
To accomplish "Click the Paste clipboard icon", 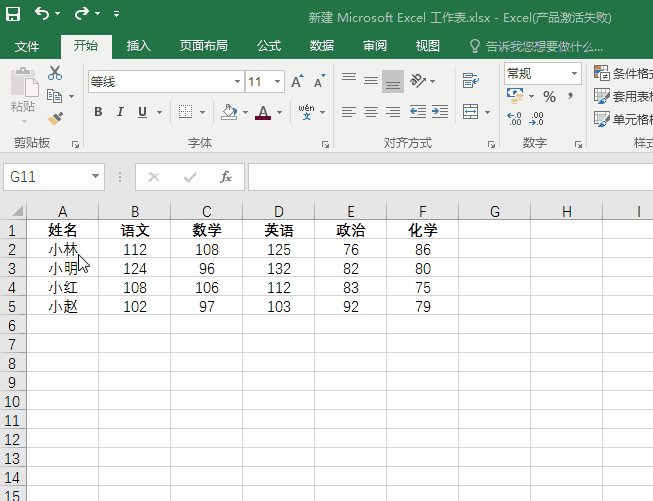I will (x=23, y=82).
